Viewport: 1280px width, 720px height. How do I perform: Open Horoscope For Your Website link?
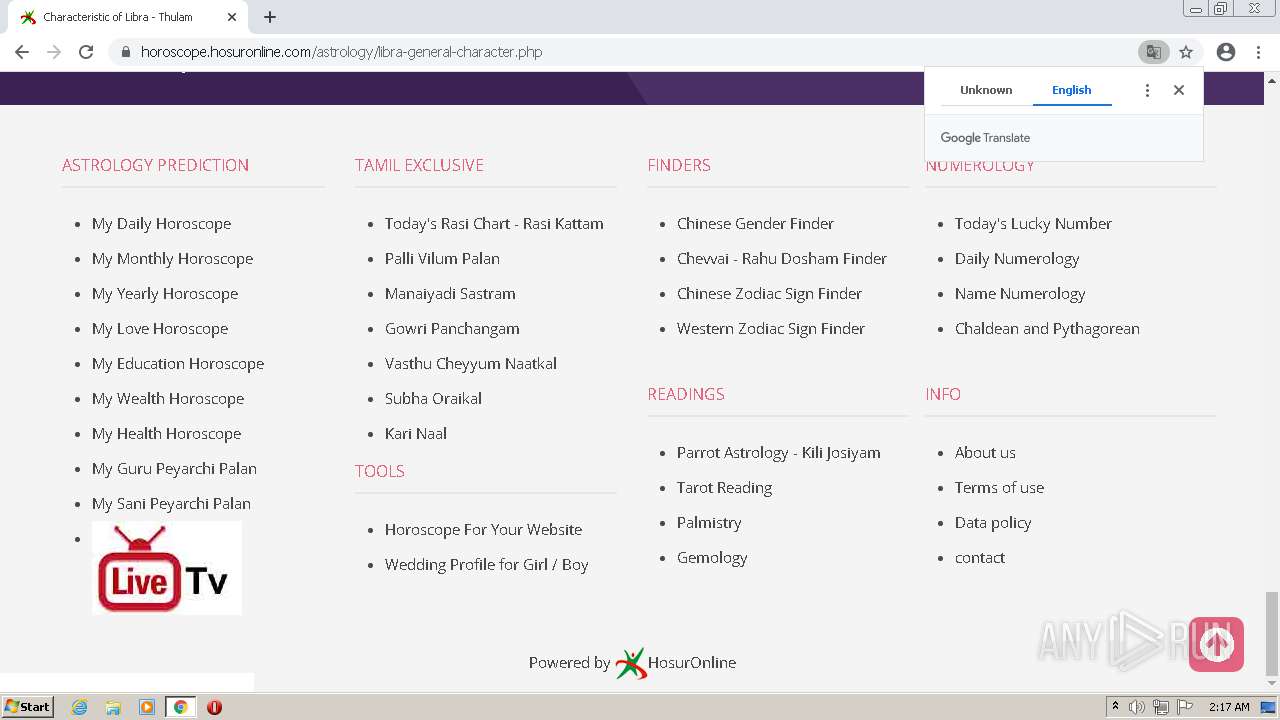tap(483, 530)
